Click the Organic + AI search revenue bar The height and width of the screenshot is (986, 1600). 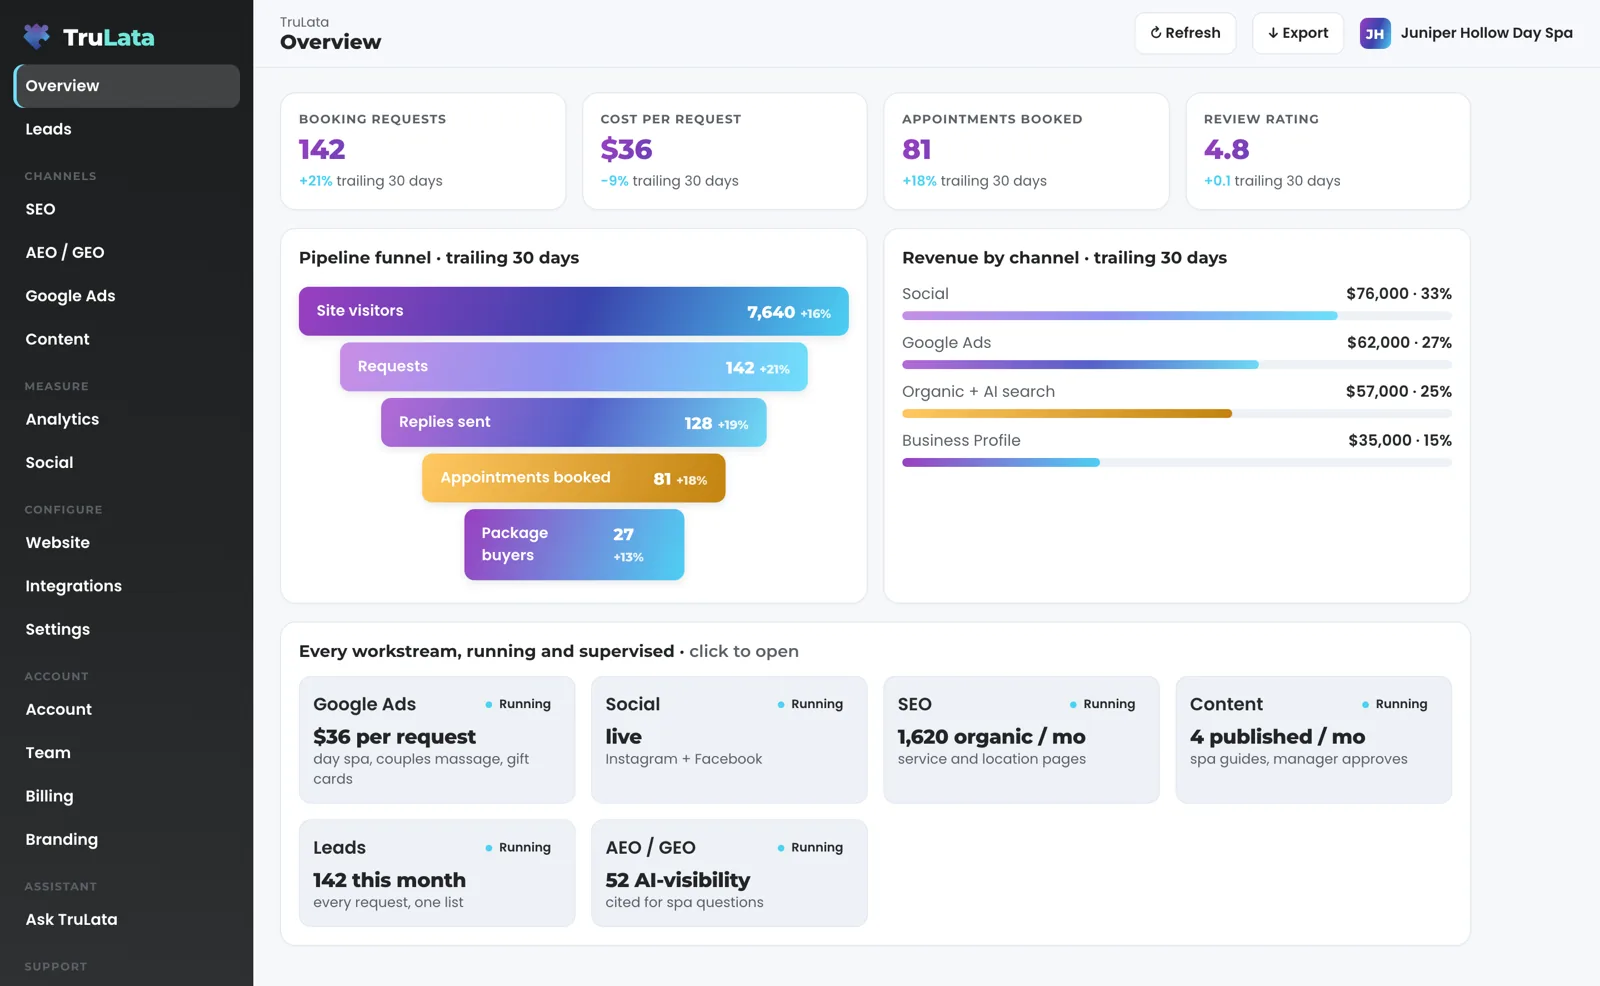point(1177,414)
